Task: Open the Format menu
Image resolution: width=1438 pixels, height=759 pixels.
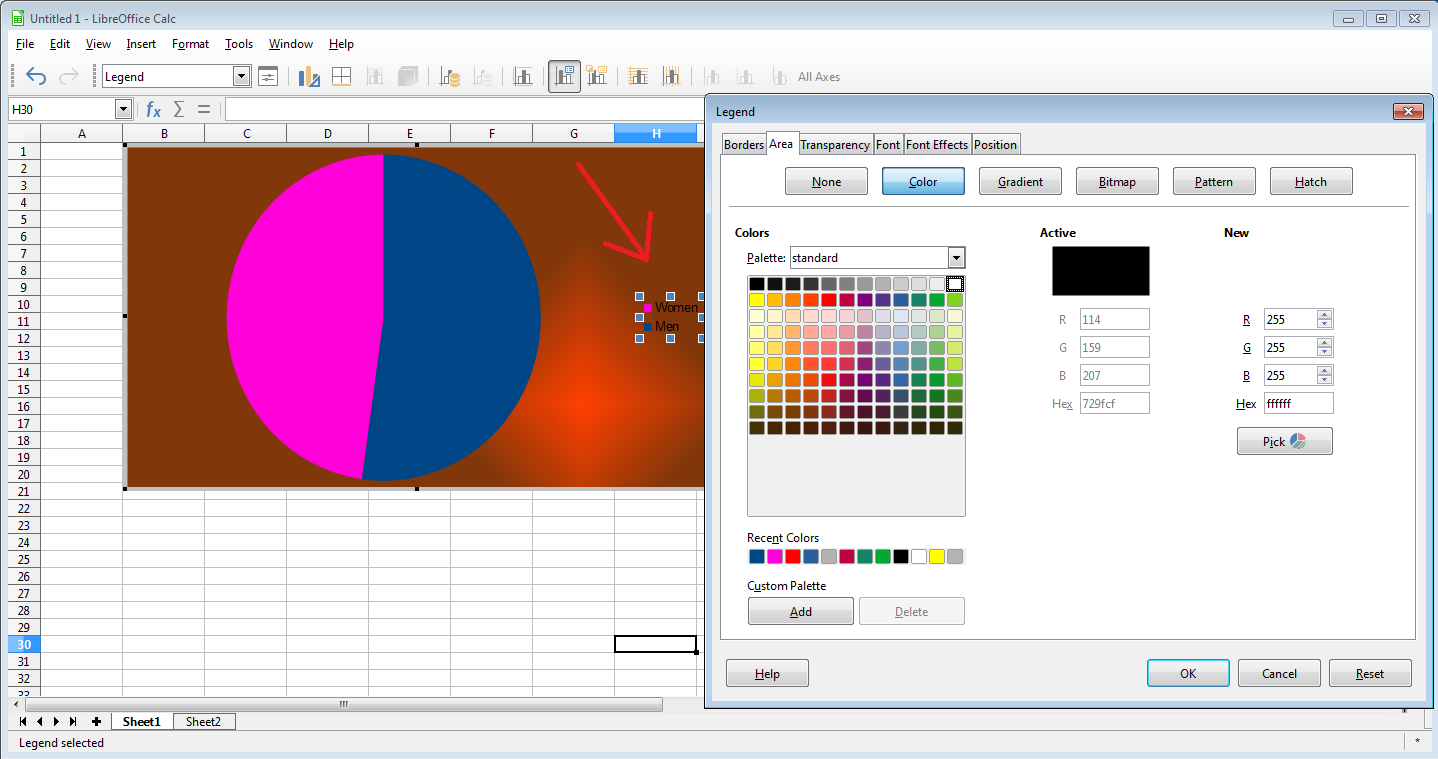Action: click(190, 44)
